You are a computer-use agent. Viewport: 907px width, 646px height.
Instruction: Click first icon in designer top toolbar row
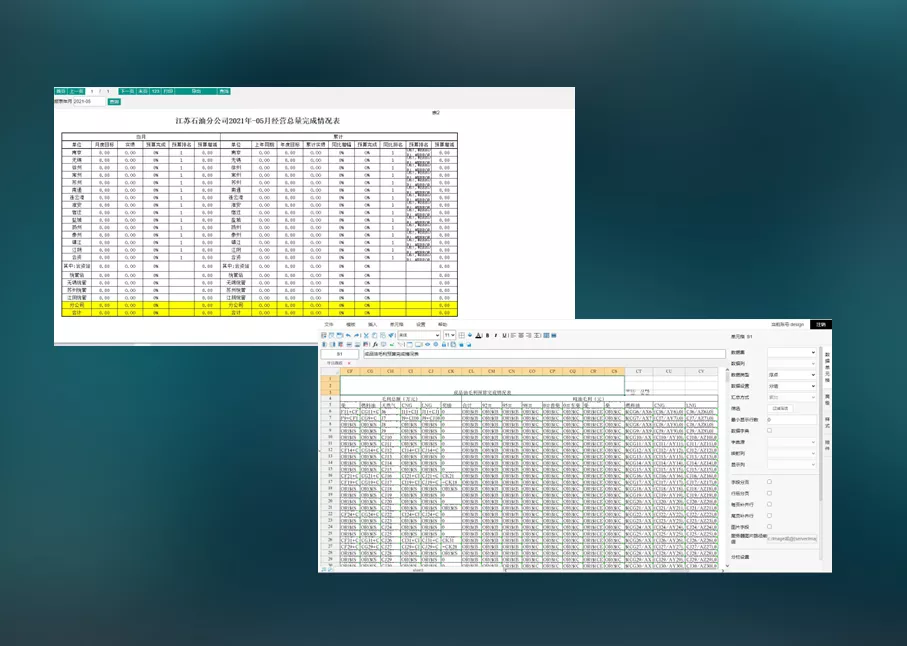point(323,335)
